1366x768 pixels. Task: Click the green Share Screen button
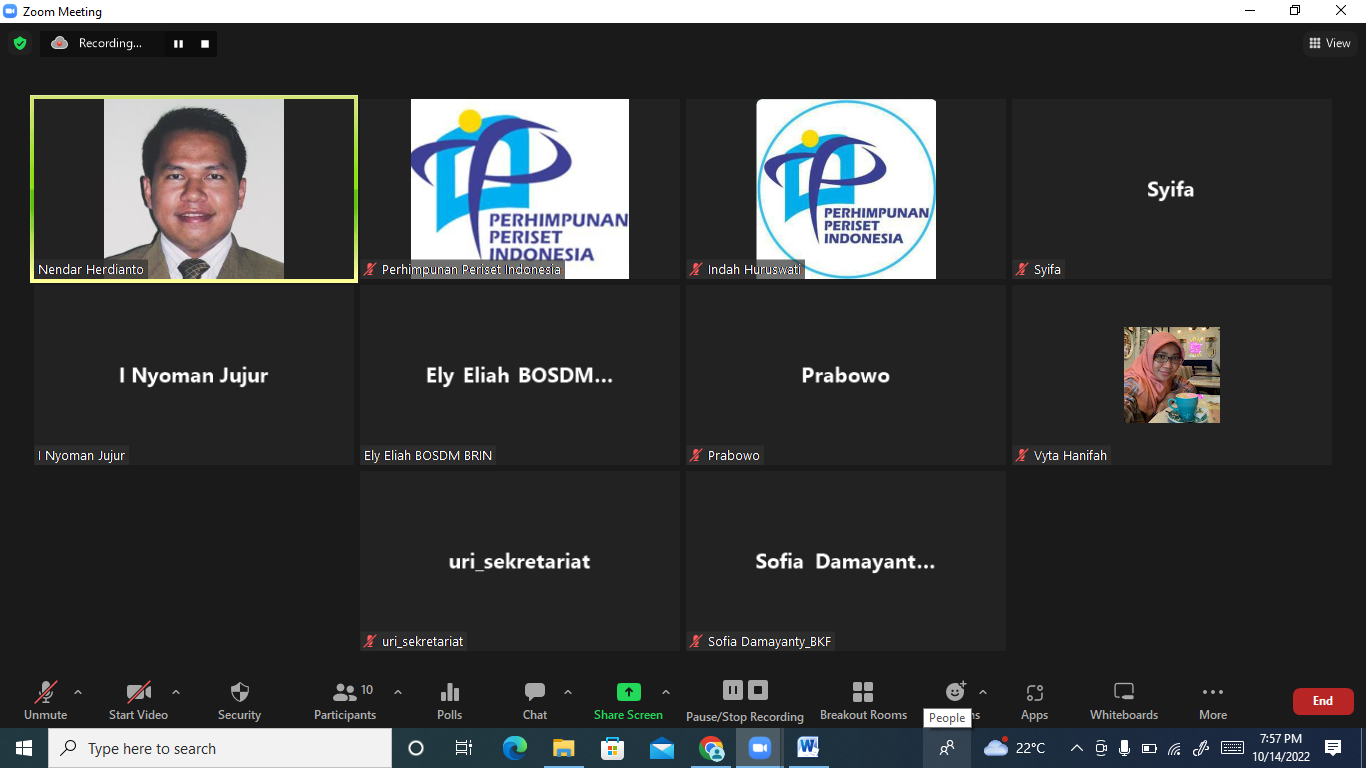(628, 701)
